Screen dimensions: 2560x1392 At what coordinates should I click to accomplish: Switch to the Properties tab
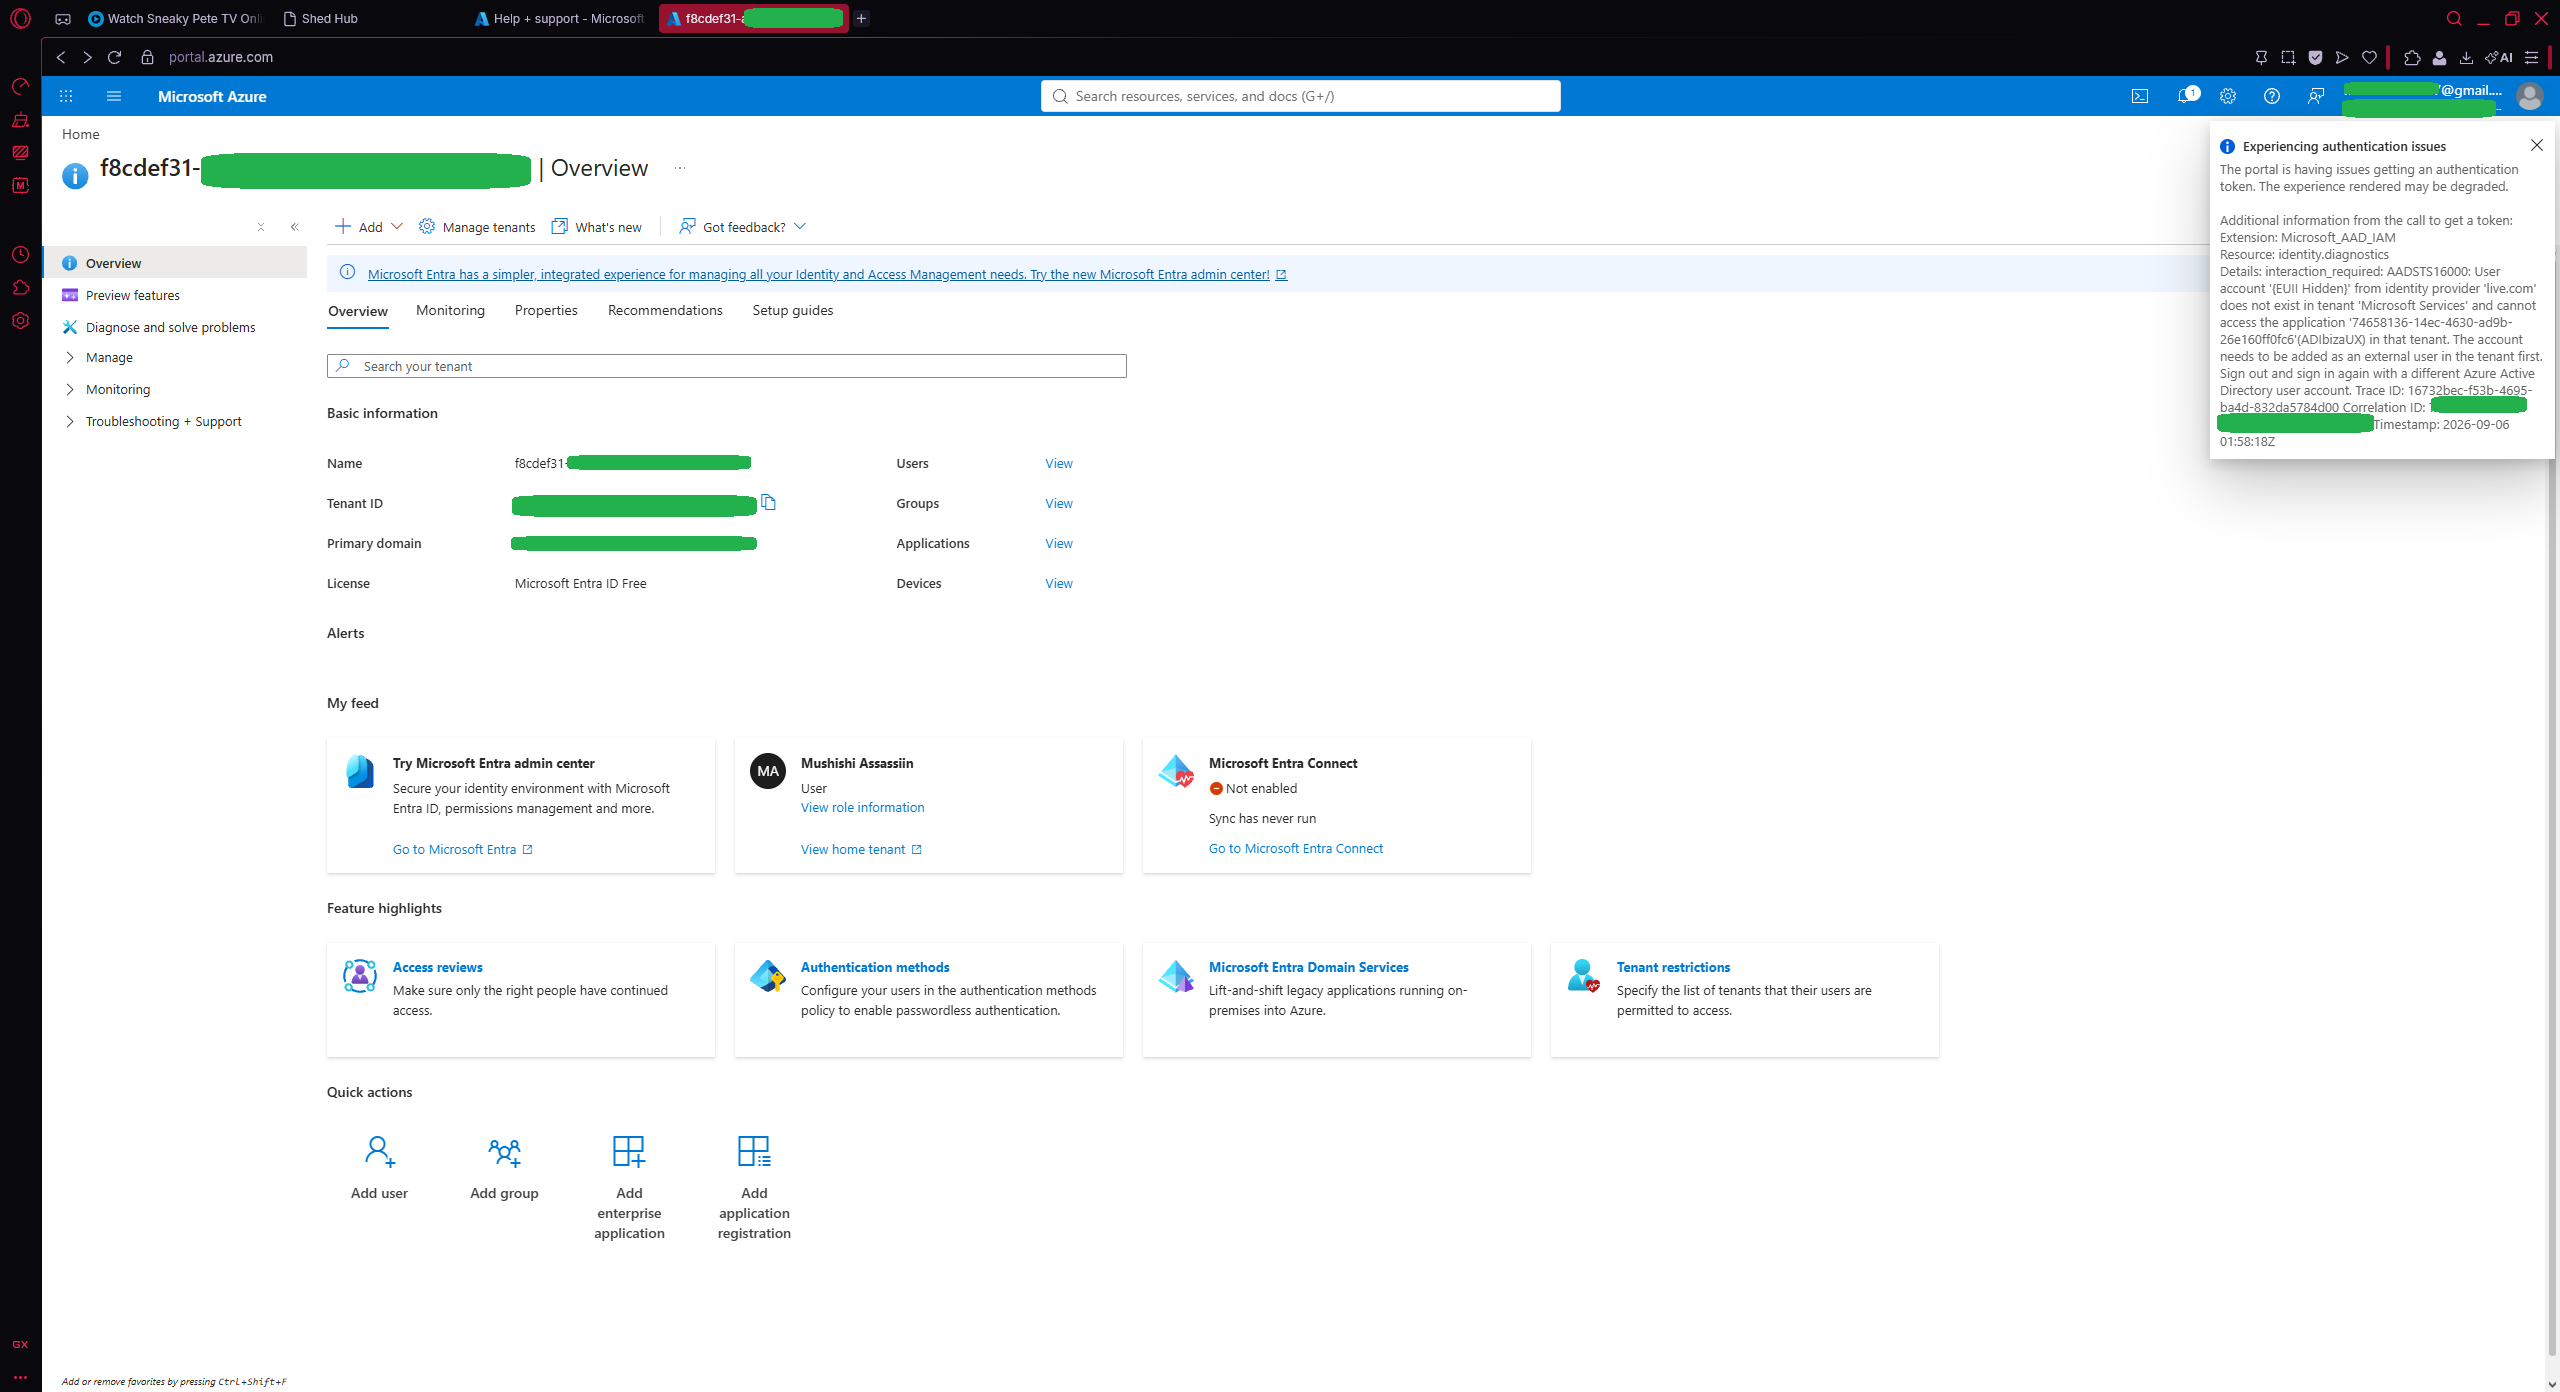546,310
